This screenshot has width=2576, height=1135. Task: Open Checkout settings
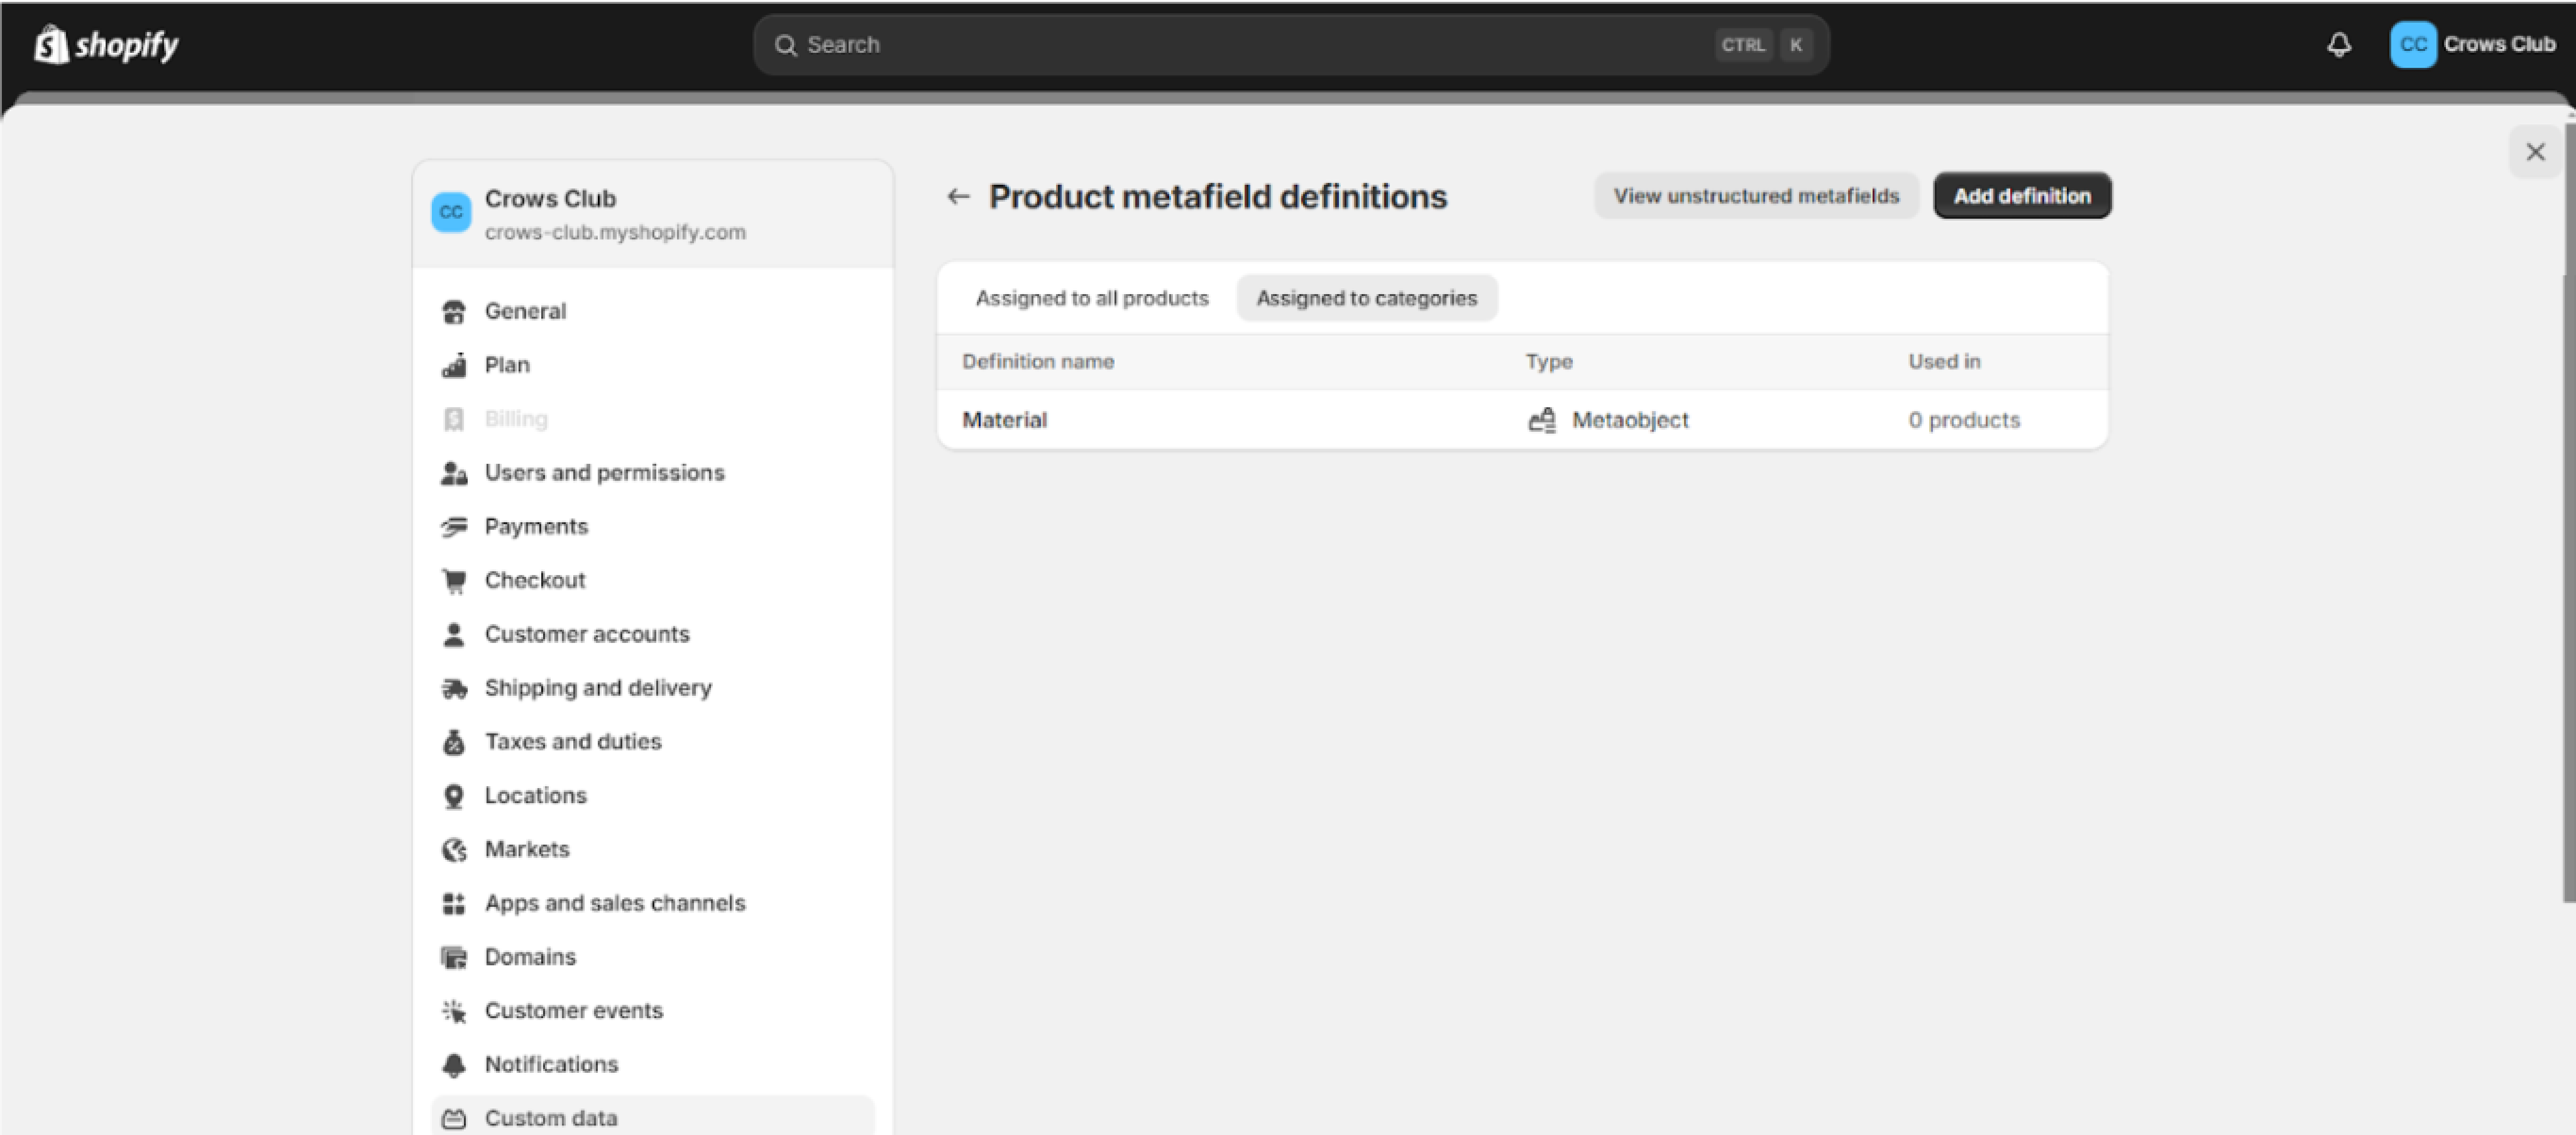pyautogui.click(x=652, y=581)
